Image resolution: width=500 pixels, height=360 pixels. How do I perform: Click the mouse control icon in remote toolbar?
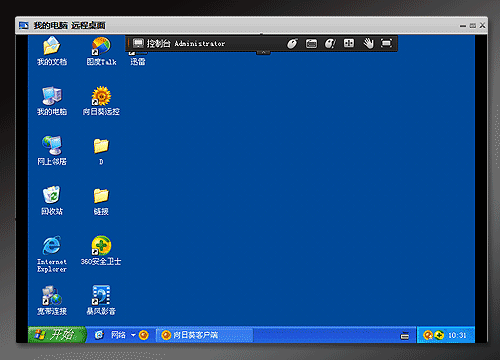[x=292, y=43]
